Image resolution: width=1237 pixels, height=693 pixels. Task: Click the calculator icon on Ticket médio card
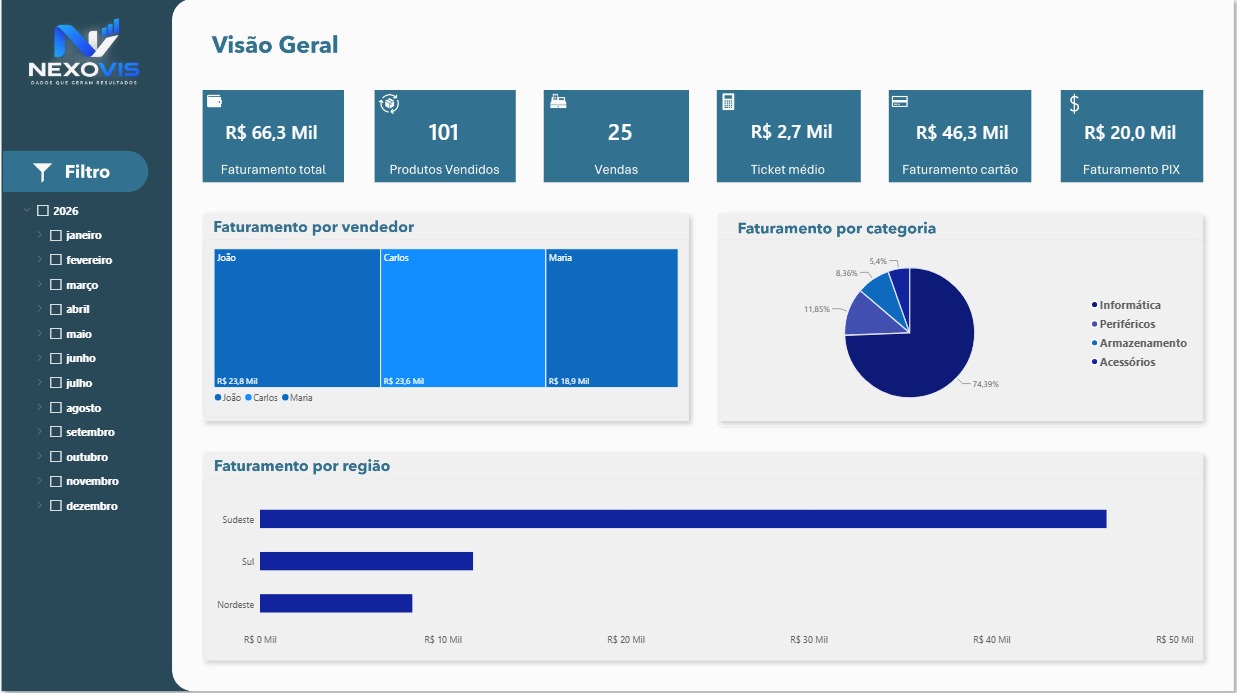pos(728,102)
